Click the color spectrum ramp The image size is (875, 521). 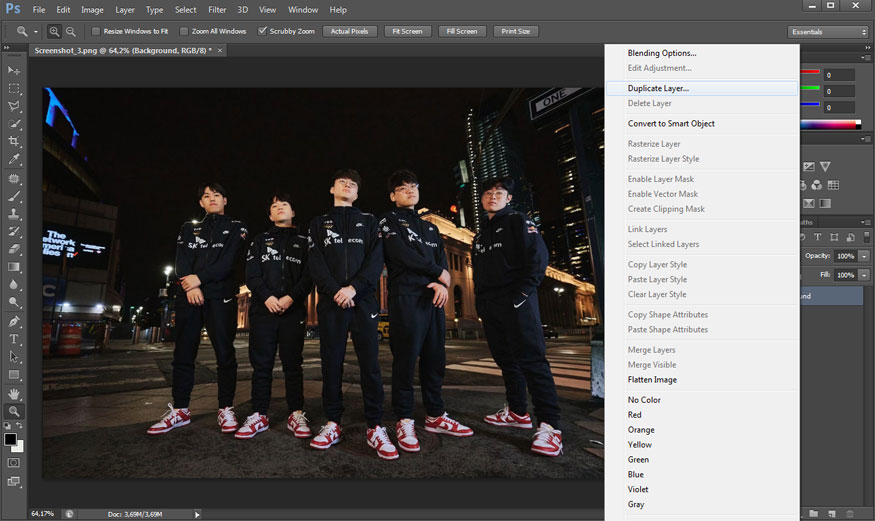coord(830,124)
